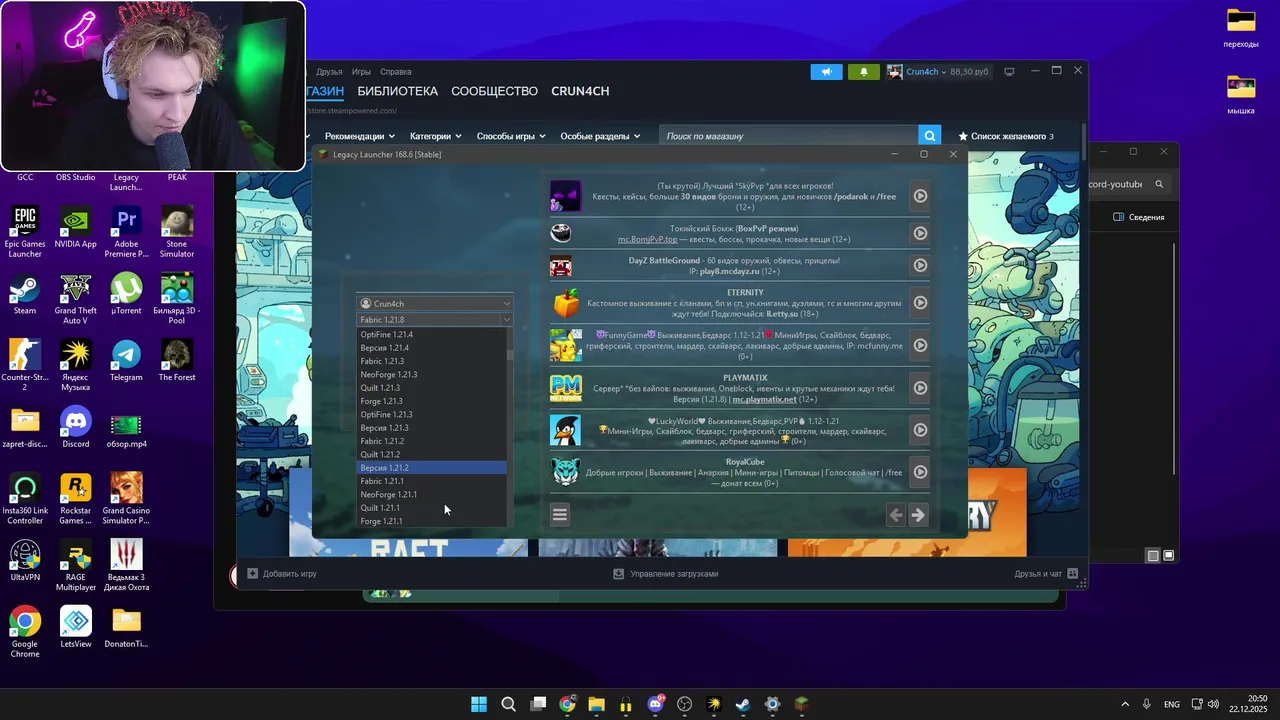The height and width of the screenshot is (720, 1280).
Task: Open Друзья и чат in Steam
Action: point(1046,574)
